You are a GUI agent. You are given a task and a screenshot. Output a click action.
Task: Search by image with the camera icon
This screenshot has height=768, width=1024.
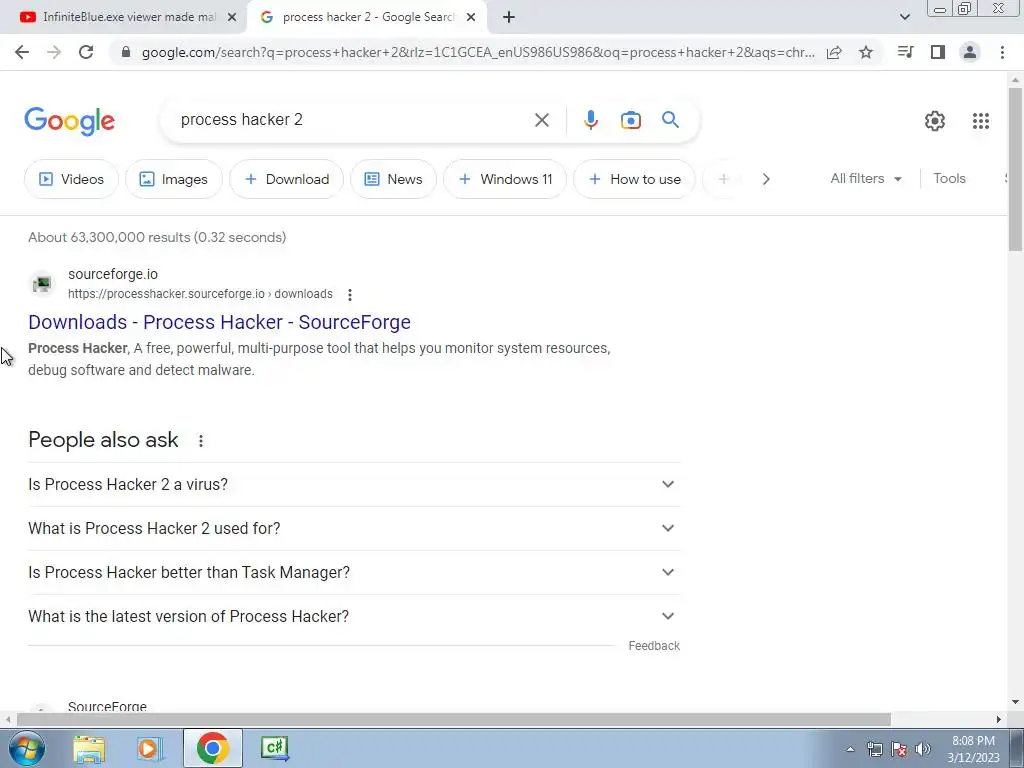click(631, 120)
